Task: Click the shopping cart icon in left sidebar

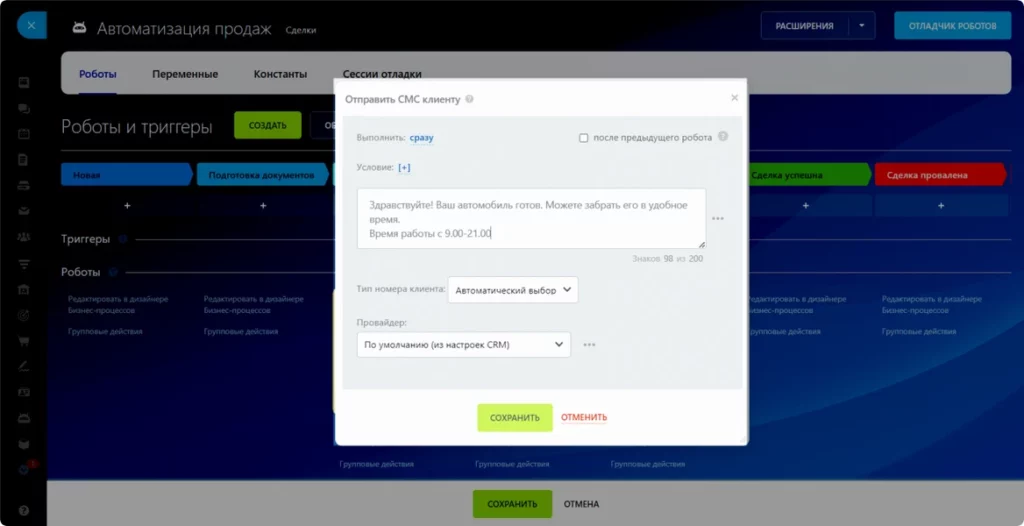Action: (24, 340)
